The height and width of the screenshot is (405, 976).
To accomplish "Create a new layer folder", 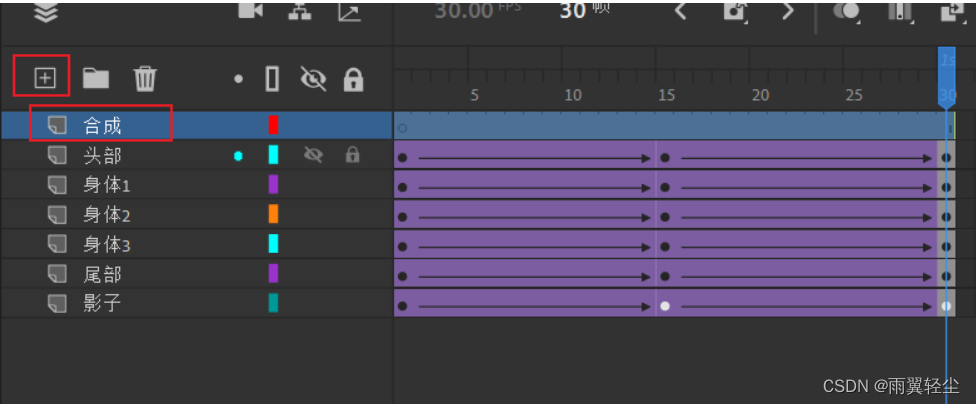I will pyautogui.click(x=96, y=78).
